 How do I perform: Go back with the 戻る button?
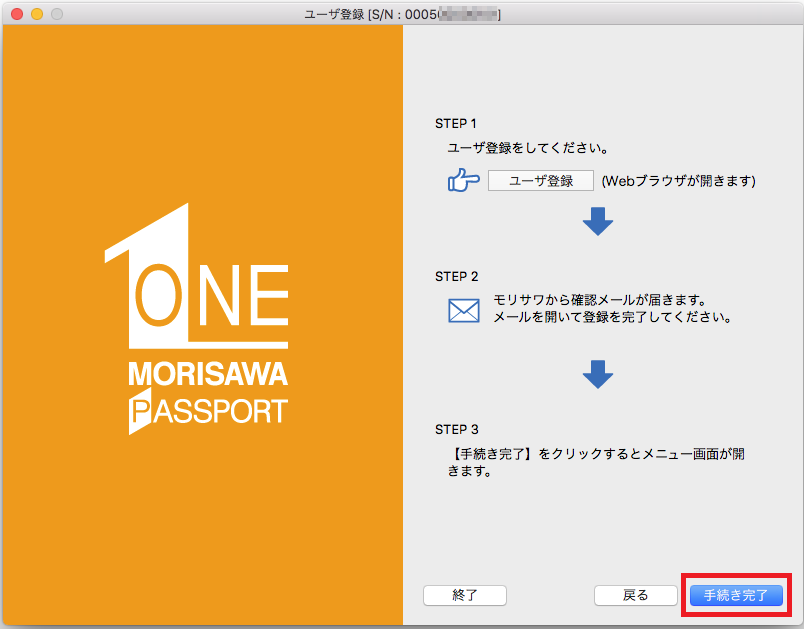tap(636, 595)
